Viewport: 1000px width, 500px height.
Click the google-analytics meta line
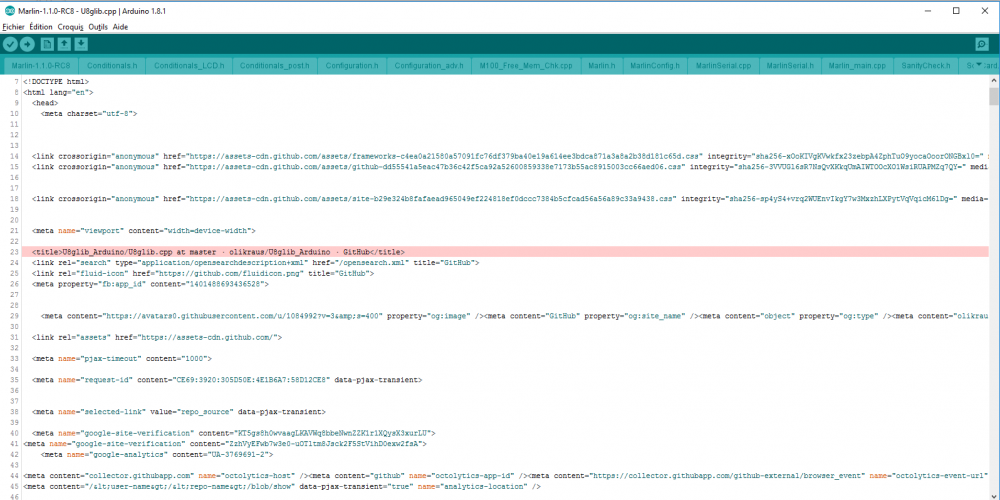click(157, 454)
